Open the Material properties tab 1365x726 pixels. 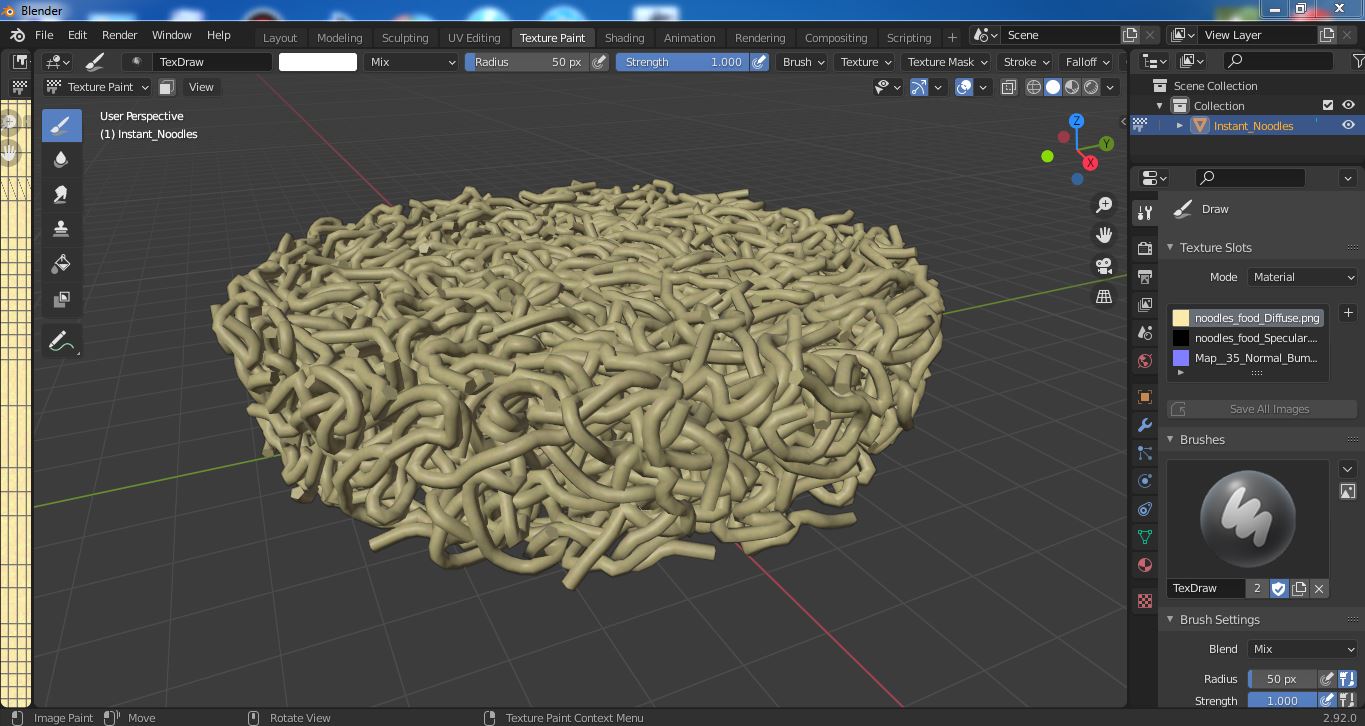(x=1145, y=565)
